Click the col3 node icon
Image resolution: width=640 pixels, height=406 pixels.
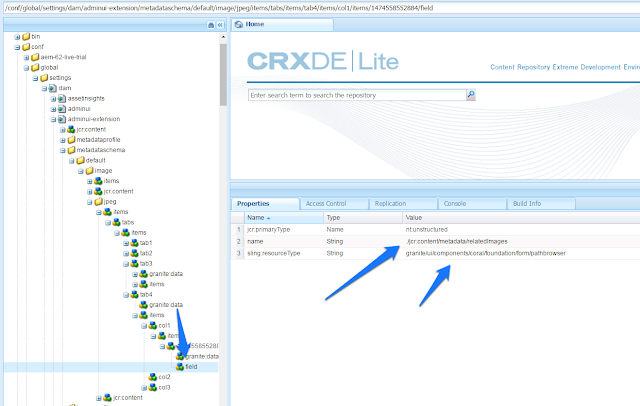tap(153, 387)
